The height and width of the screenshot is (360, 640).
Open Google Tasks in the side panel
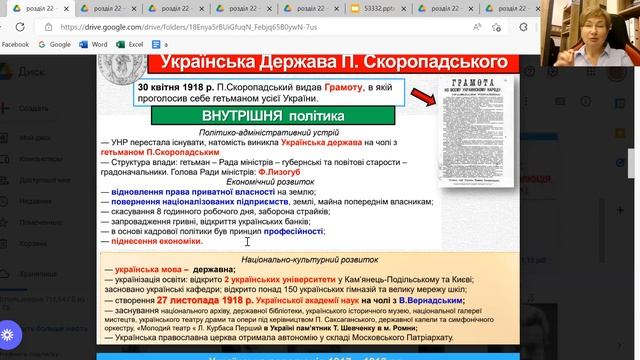[620, 163]
